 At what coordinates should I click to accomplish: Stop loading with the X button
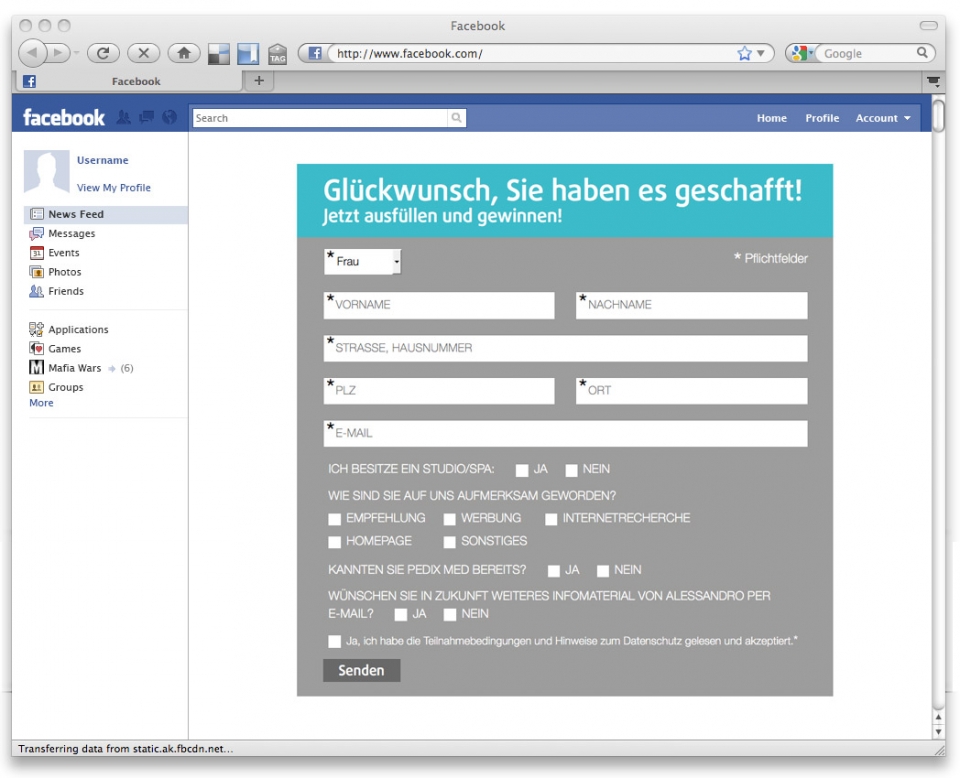[x=143, y=53]
